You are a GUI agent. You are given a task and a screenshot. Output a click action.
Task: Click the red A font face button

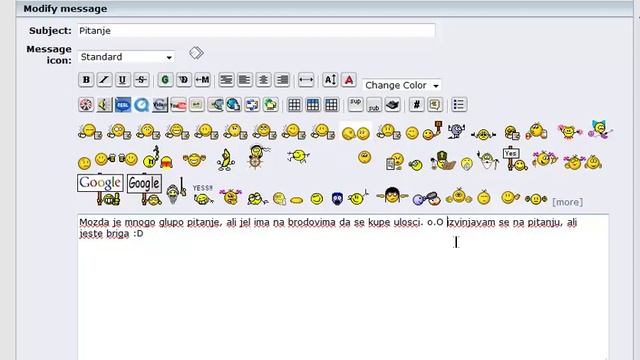click(349, 80)
